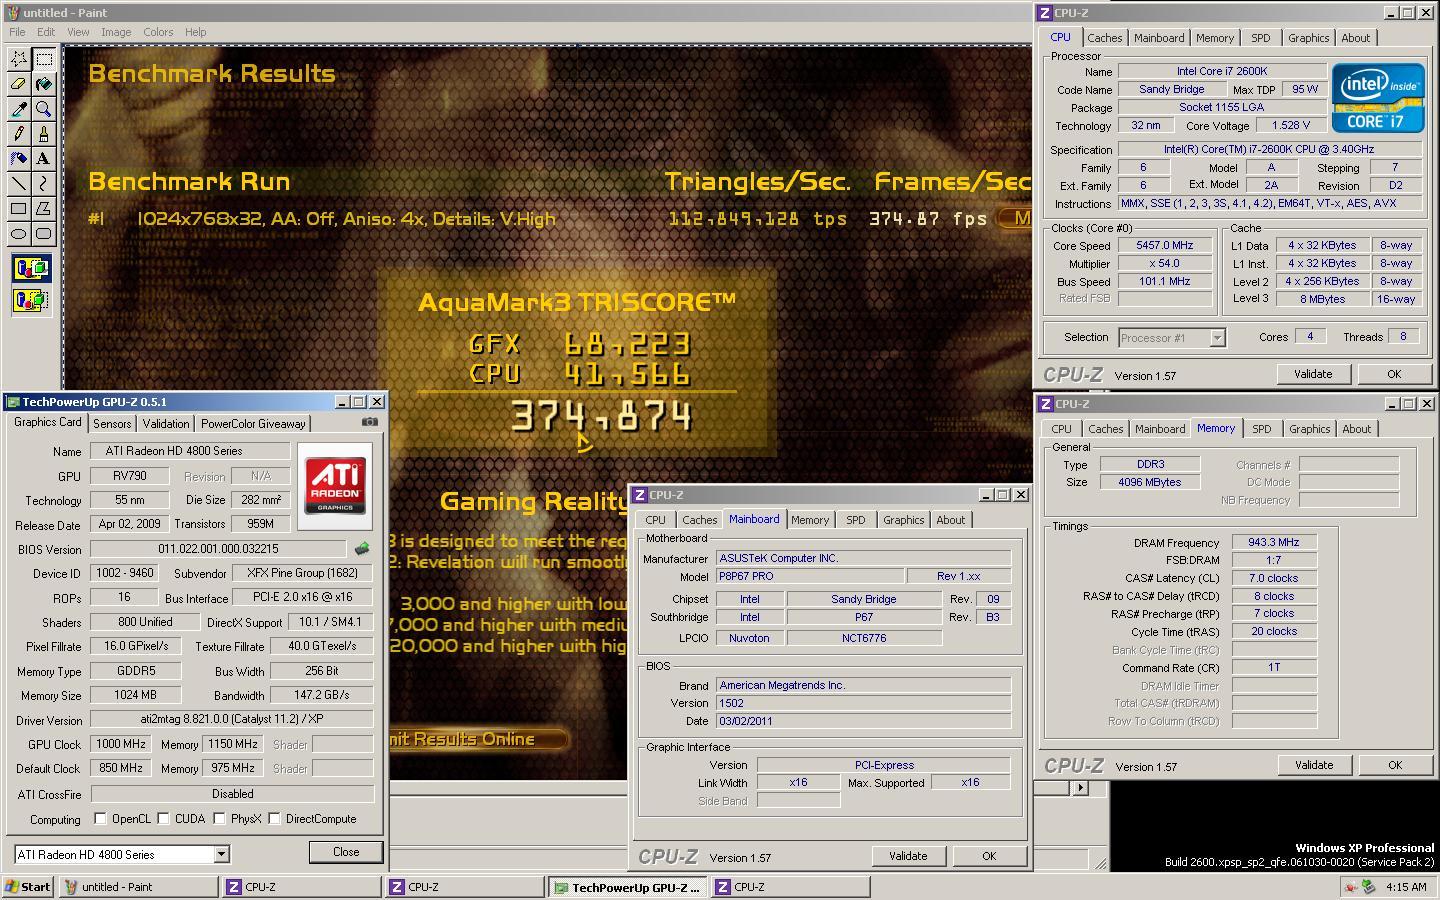Click GPU-Z screenshot camera icon
Viewport: 1440px width, 900px height.
370,422
